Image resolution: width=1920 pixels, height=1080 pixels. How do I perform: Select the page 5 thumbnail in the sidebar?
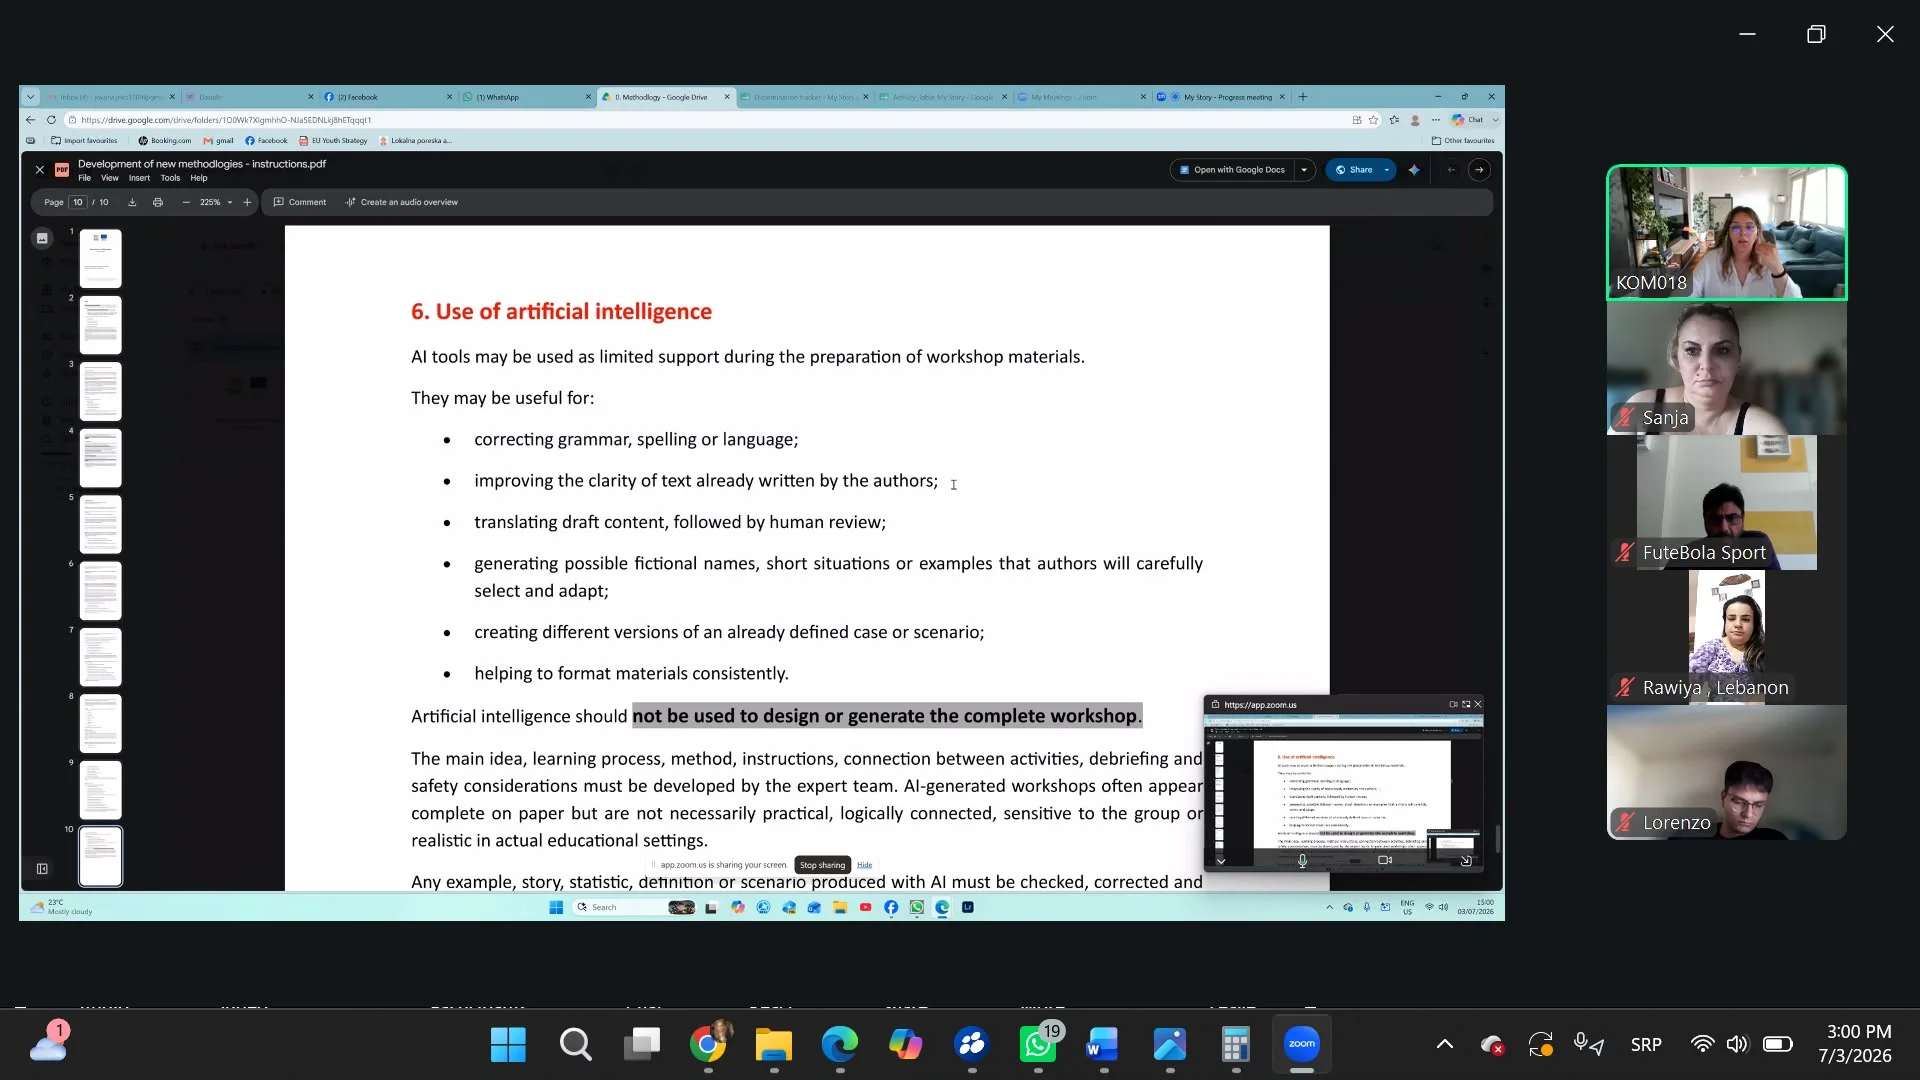pyautogui.click(x=100, y=524)
